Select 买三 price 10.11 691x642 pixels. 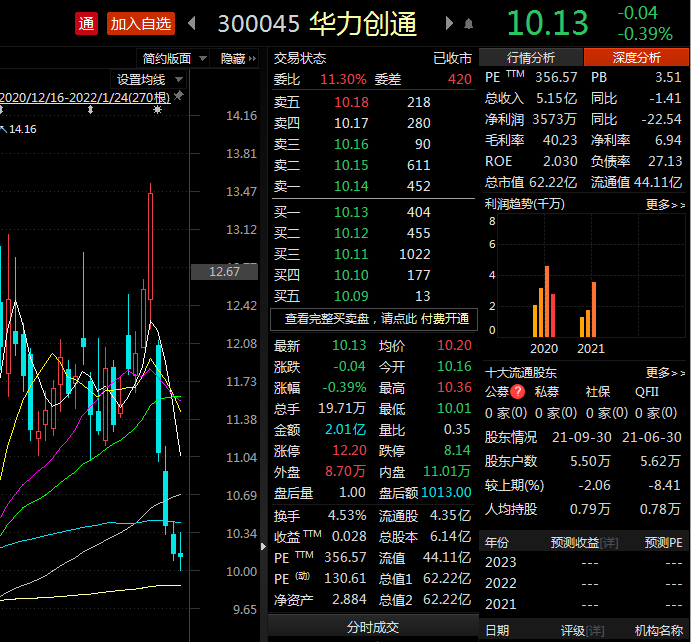(351, 254)
